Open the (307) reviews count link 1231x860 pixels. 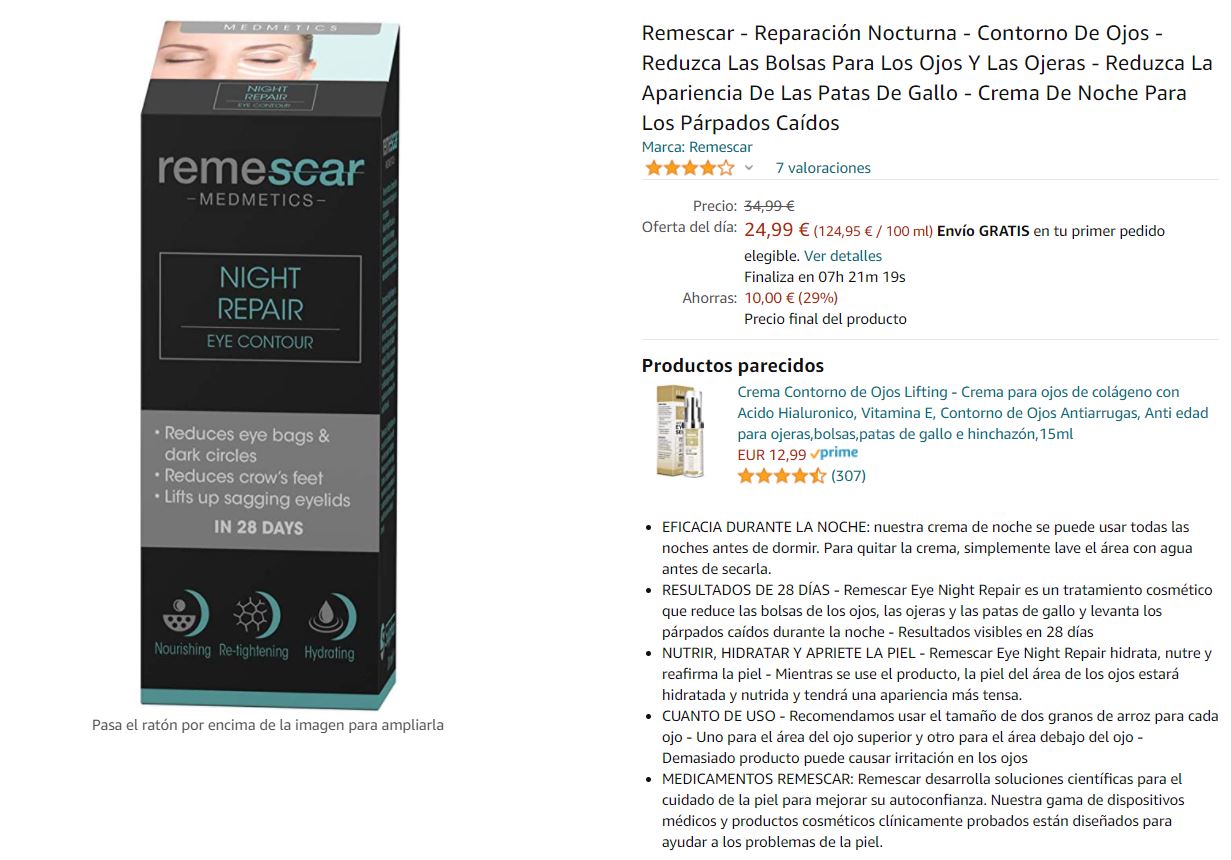[x=848, y=476]
